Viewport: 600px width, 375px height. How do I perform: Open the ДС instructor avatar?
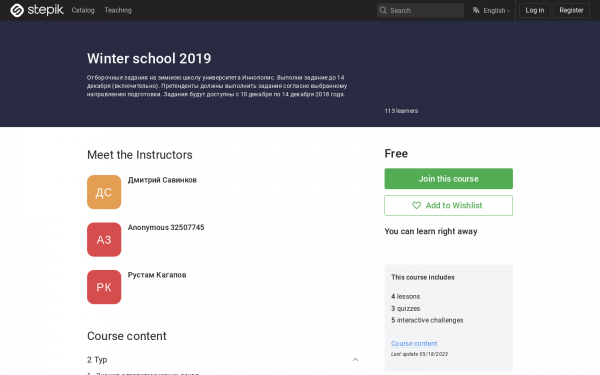(x=104, y=192)
